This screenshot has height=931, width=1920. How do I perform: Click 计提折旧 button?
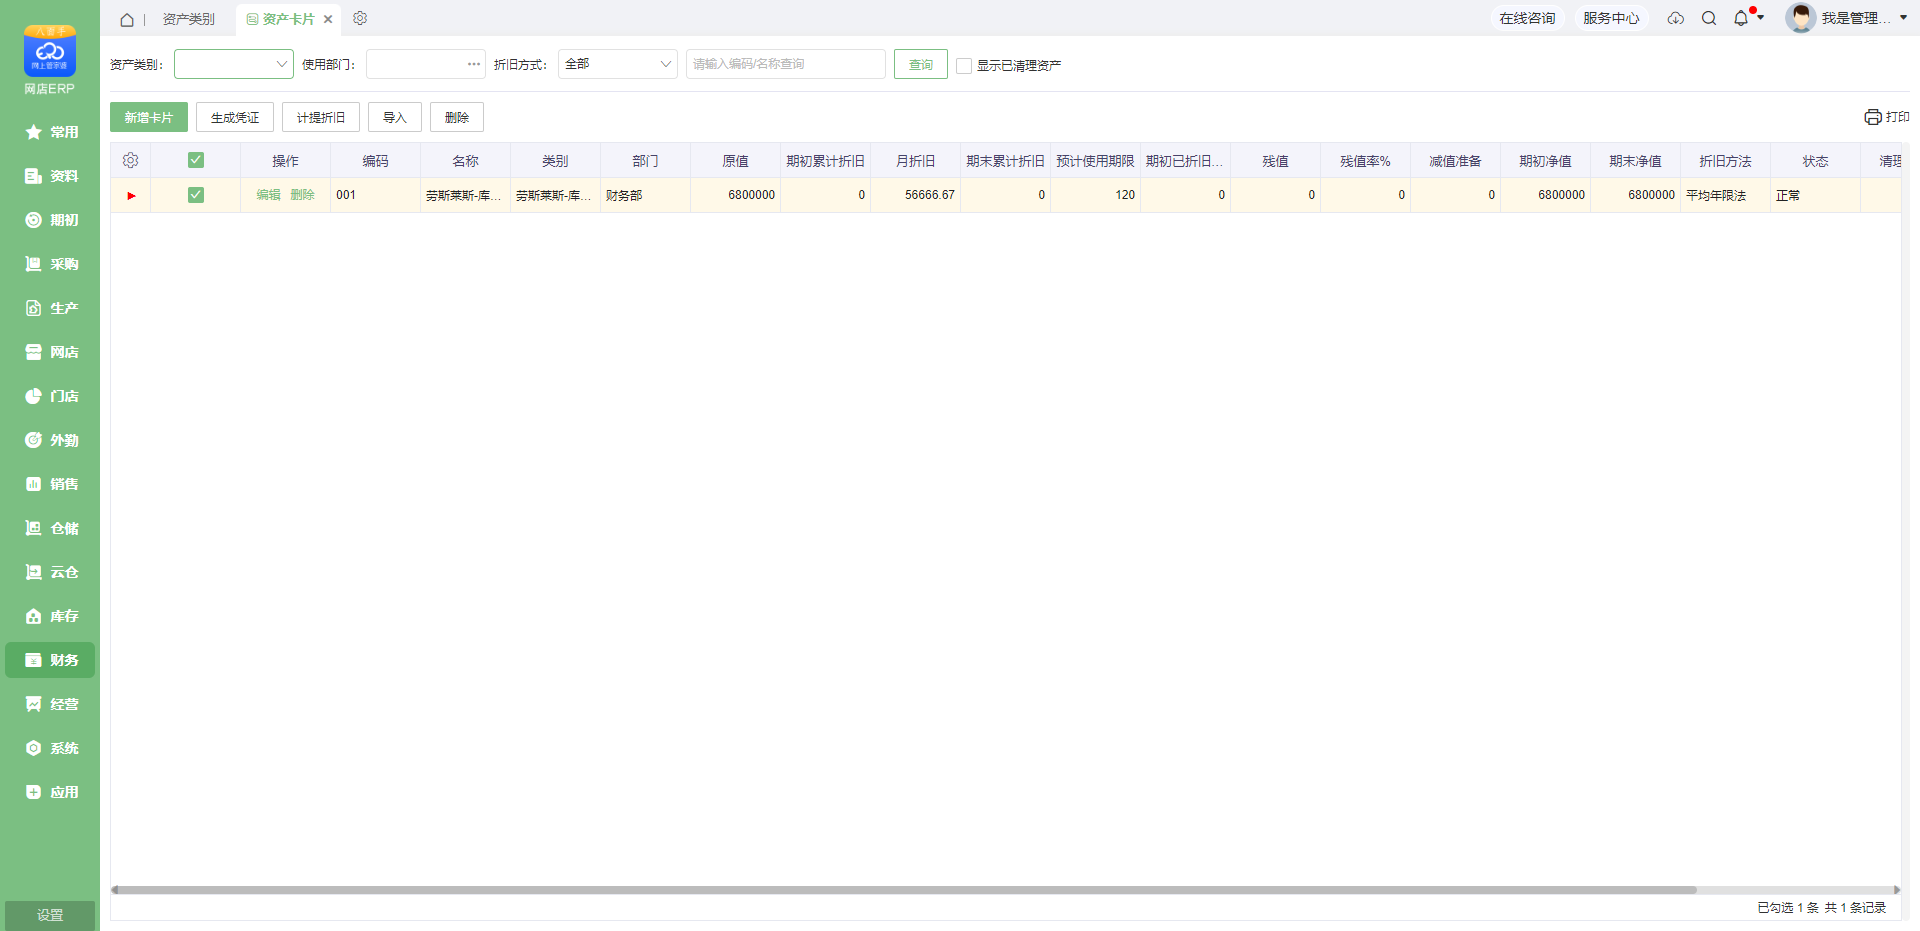click(321, 117)
